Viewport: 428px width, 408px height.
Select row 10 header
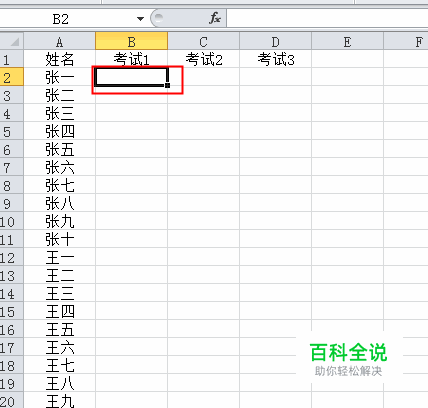12,221
